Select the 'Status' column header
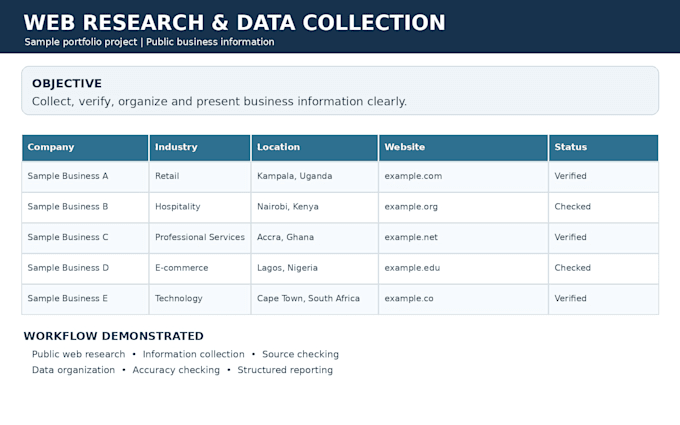Screen dimensions: 680x425 point(604,147)
